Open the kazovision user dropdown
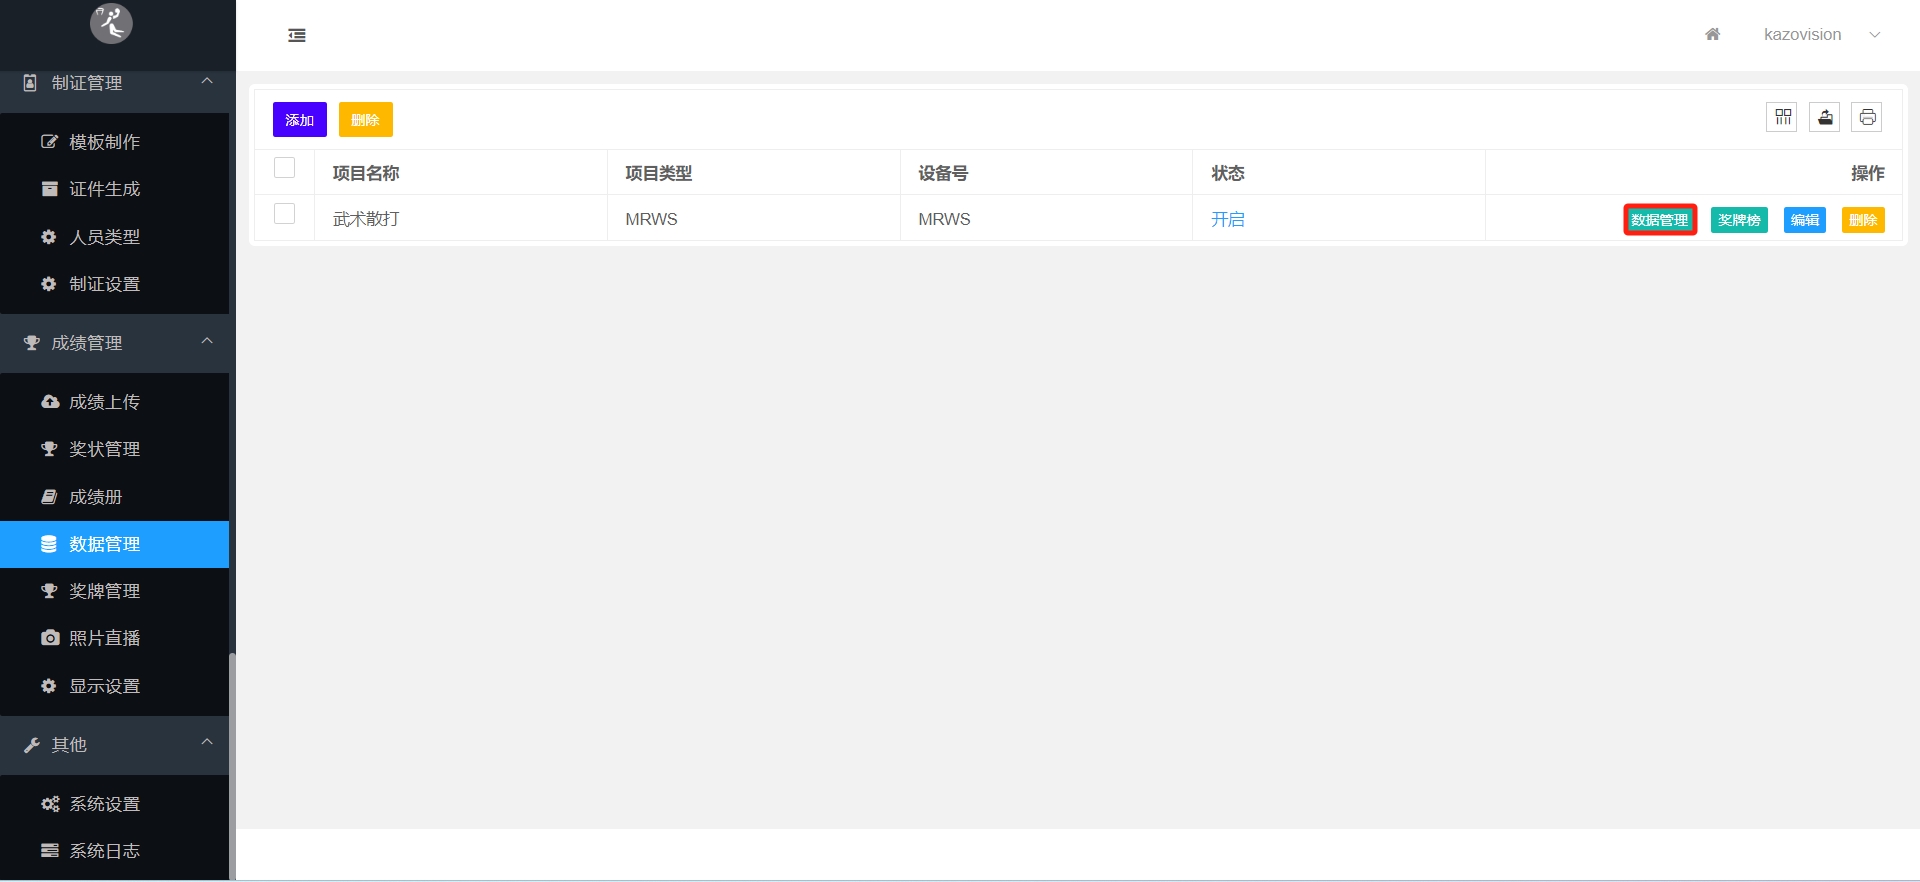 [x=1821, y=35]
